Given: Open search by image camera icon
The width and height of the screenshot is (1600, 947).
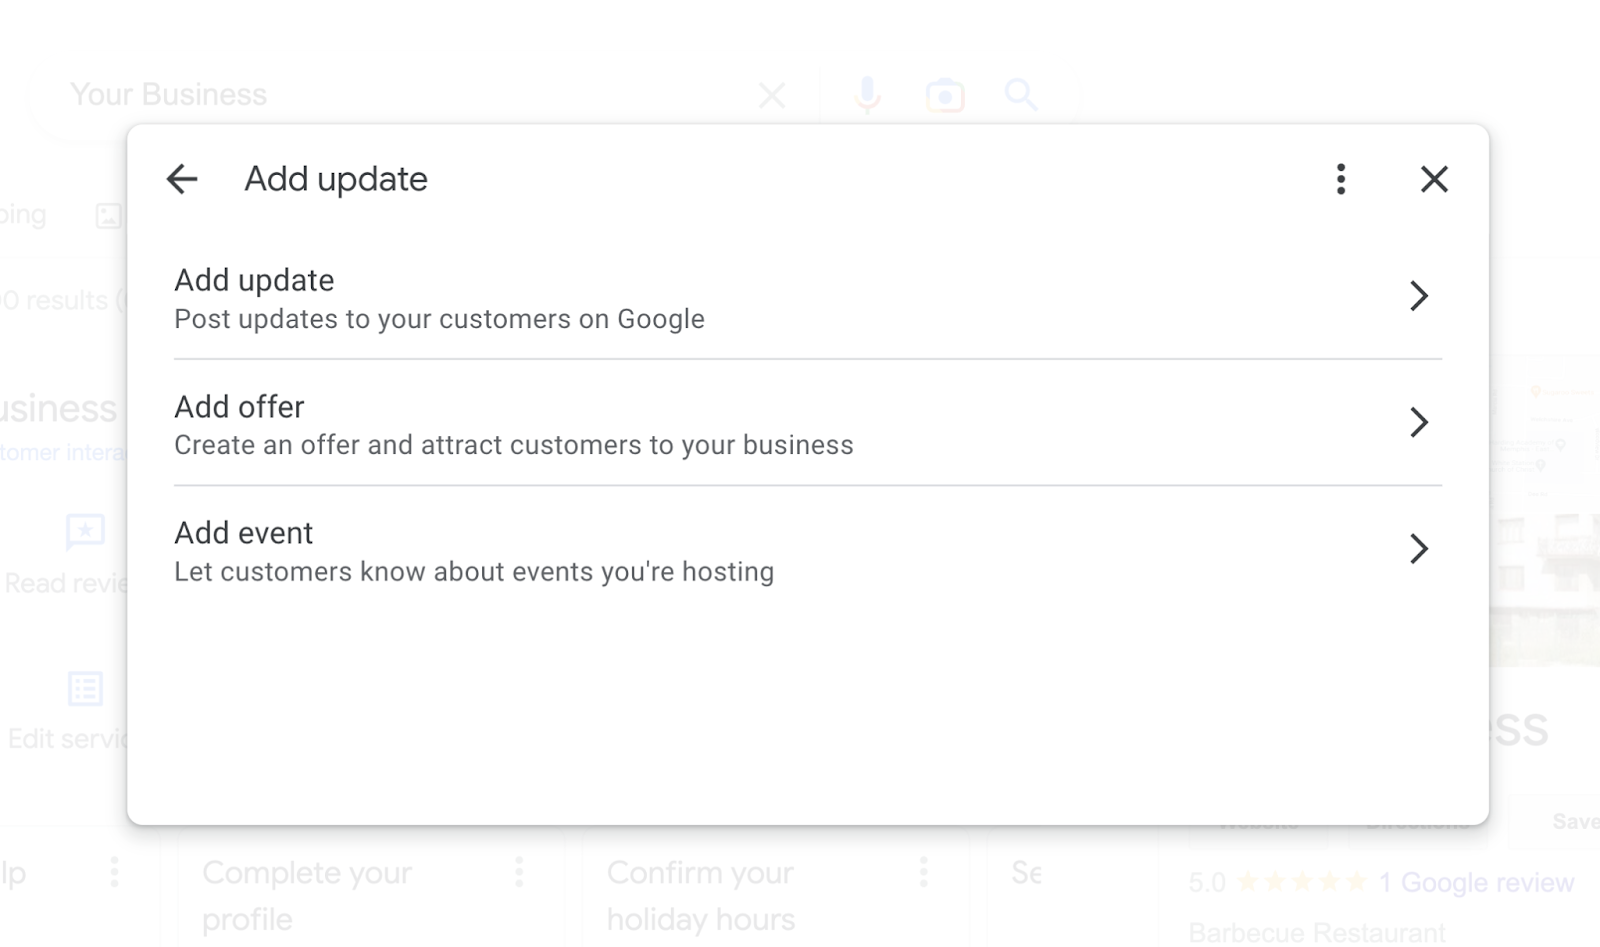Looking at the screenshot, I should pos(945,96).
